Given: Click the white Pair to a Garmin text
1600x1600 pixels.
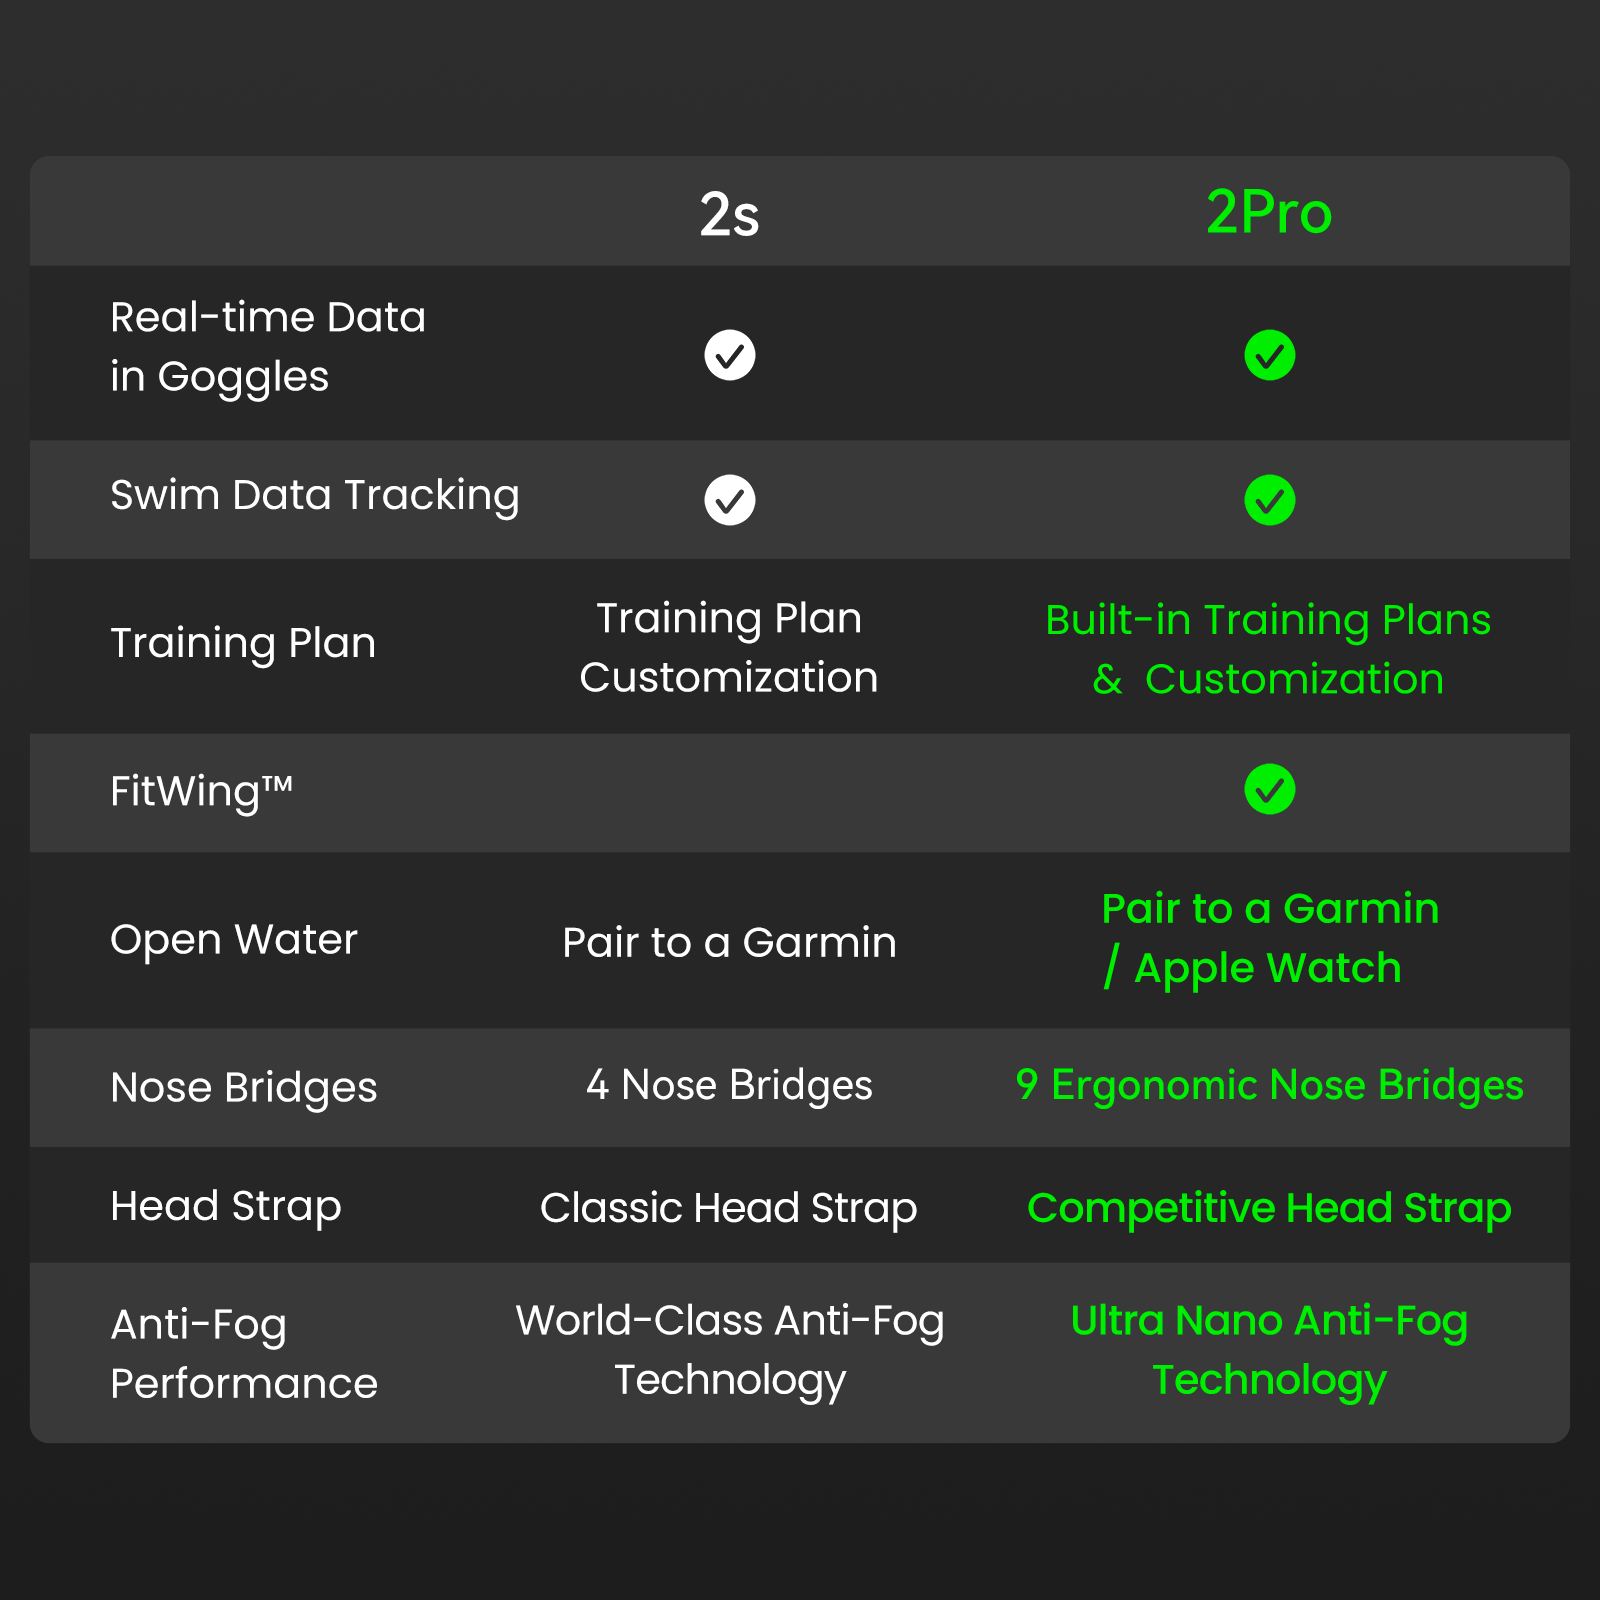Looking at the screenshot, I should 729,943.
